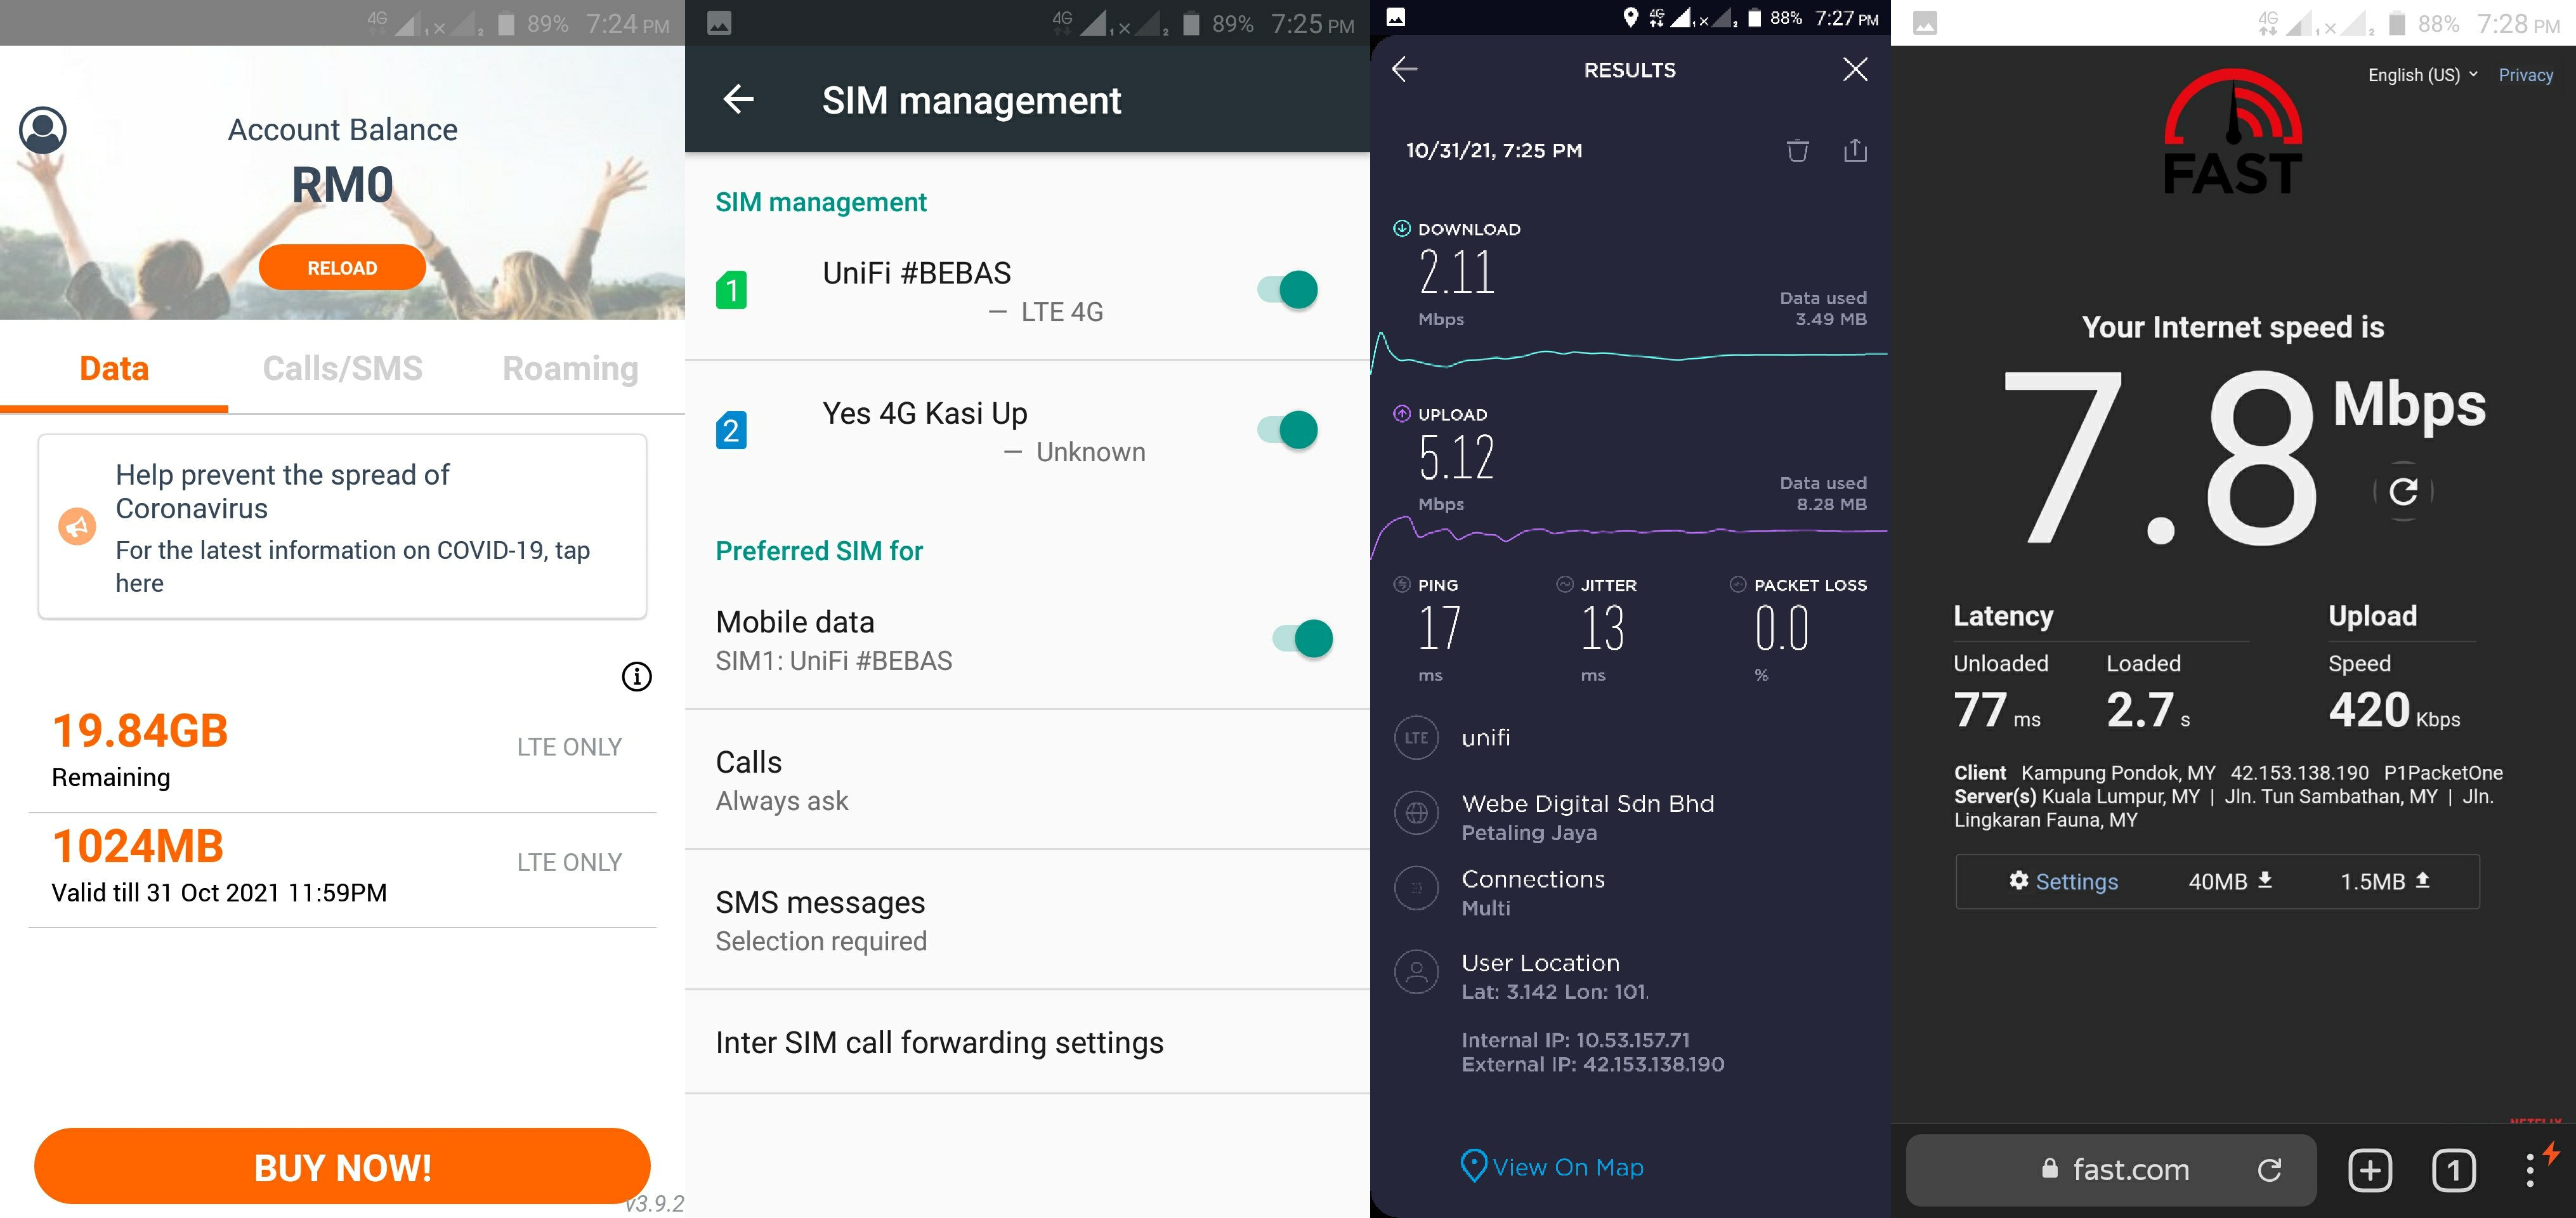Tap the 420 Kbps upload speed

[2394, 710]
